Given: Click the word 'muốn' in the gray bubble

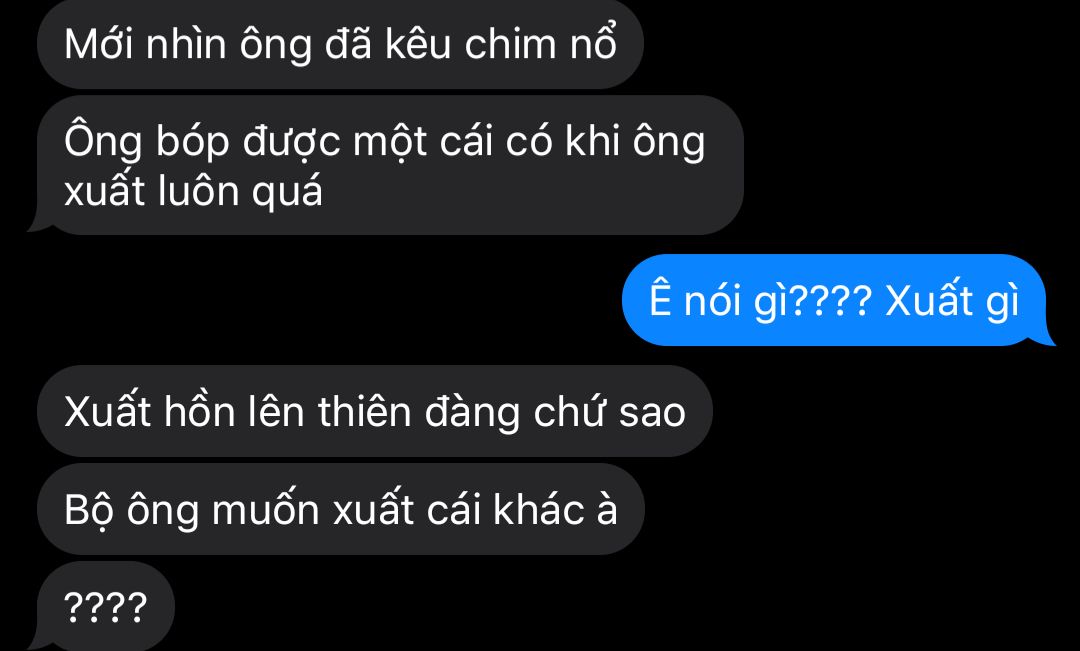Looking at the screenshot, I should point(267,510).
